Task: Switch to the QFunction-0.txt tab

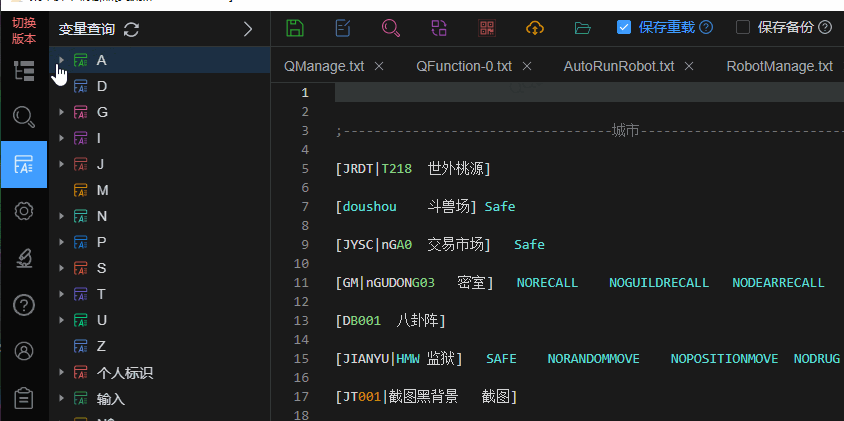Action: (x=464, y=66)
